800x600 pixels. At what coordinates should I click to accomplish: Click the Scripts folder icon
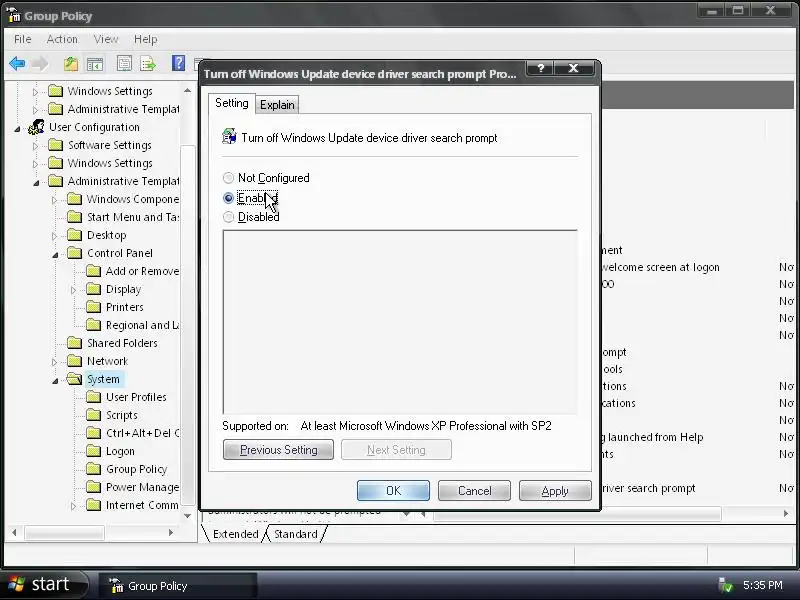(93, 415)
